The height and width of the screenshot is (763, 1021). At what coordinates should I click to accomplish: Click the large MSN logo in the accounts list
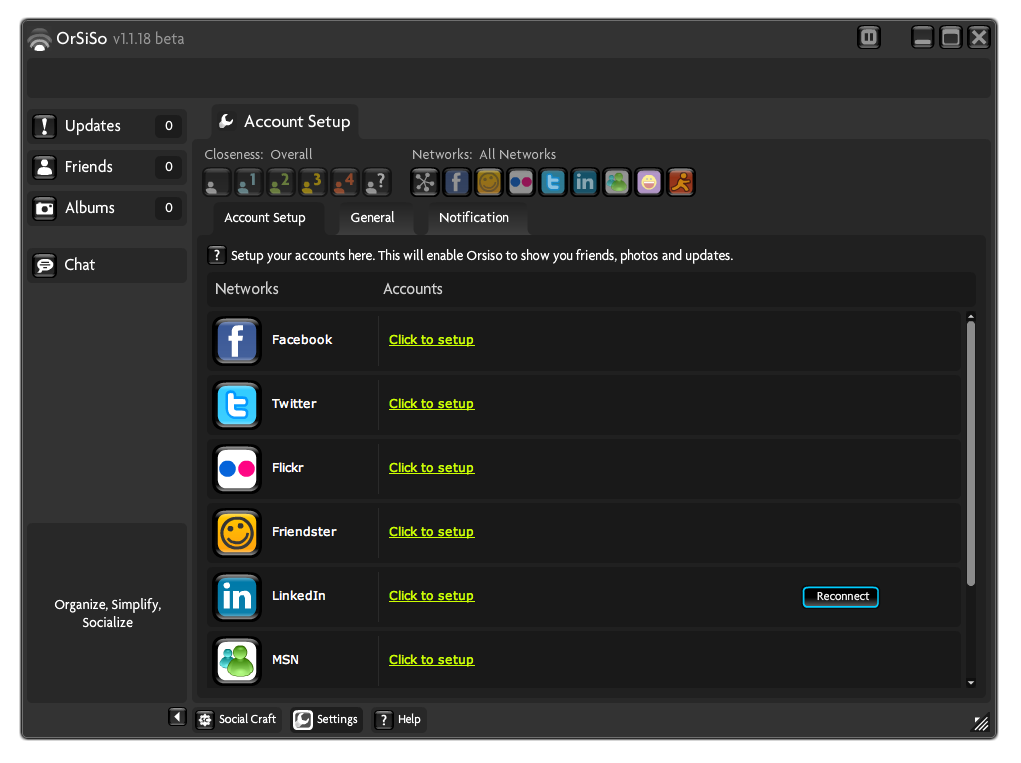click(237, 660)
